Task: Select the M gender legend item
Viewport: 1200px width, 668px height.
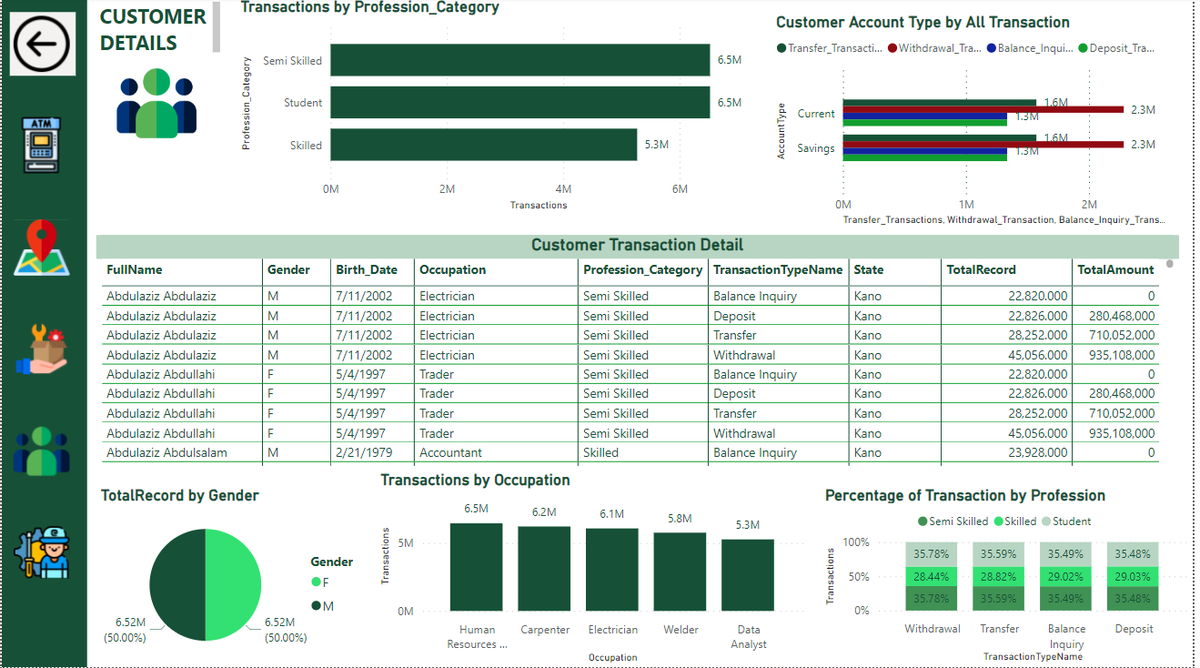Action: coord(321,606)
